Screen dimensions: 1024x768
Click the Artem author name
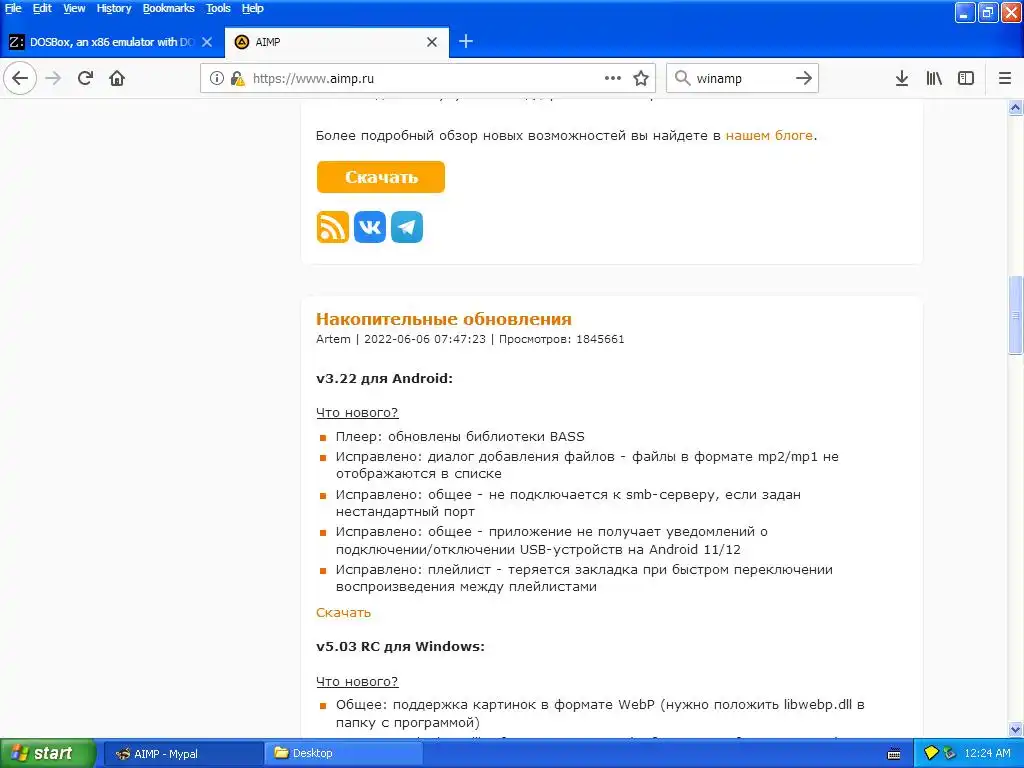[x=333, y=339]
